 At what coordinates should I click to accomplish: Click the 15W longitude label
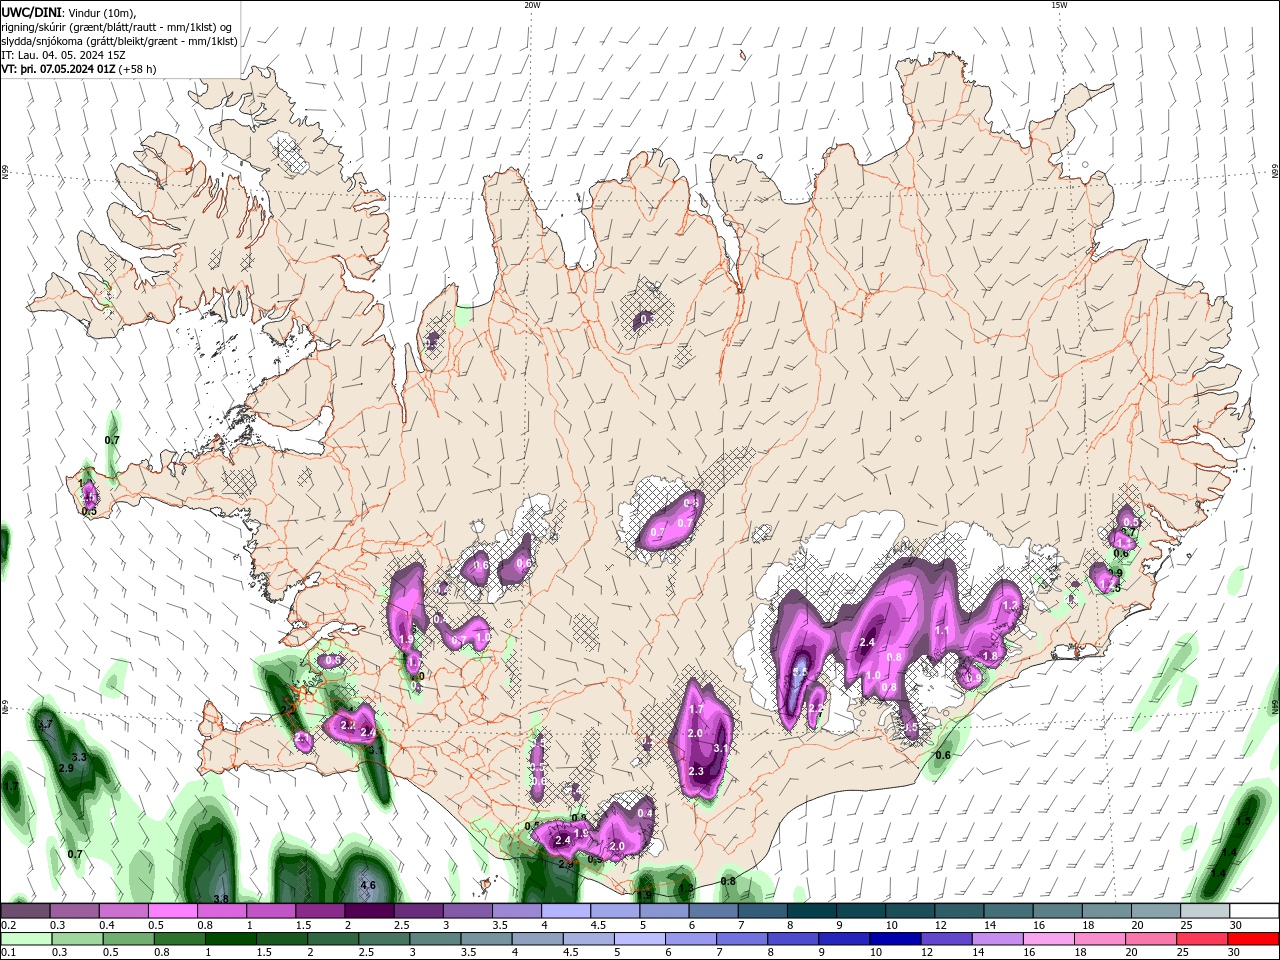tap(1059, 5)
